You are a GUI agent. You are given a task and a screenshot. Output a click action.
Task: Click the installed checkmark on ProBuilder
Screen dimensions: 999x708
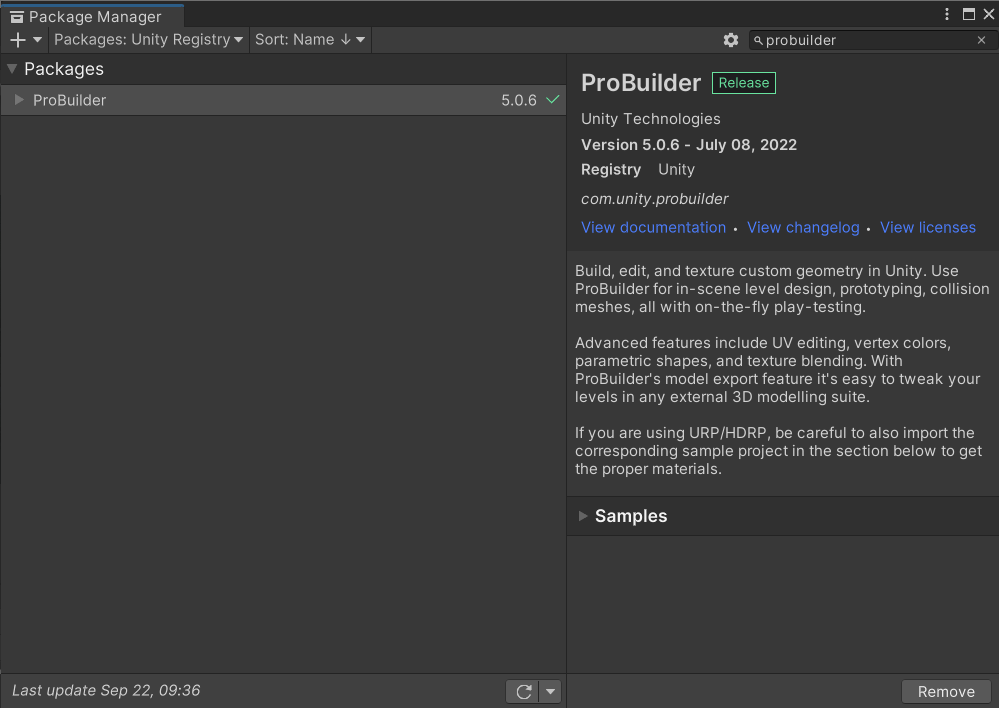[x=553, y=99]
